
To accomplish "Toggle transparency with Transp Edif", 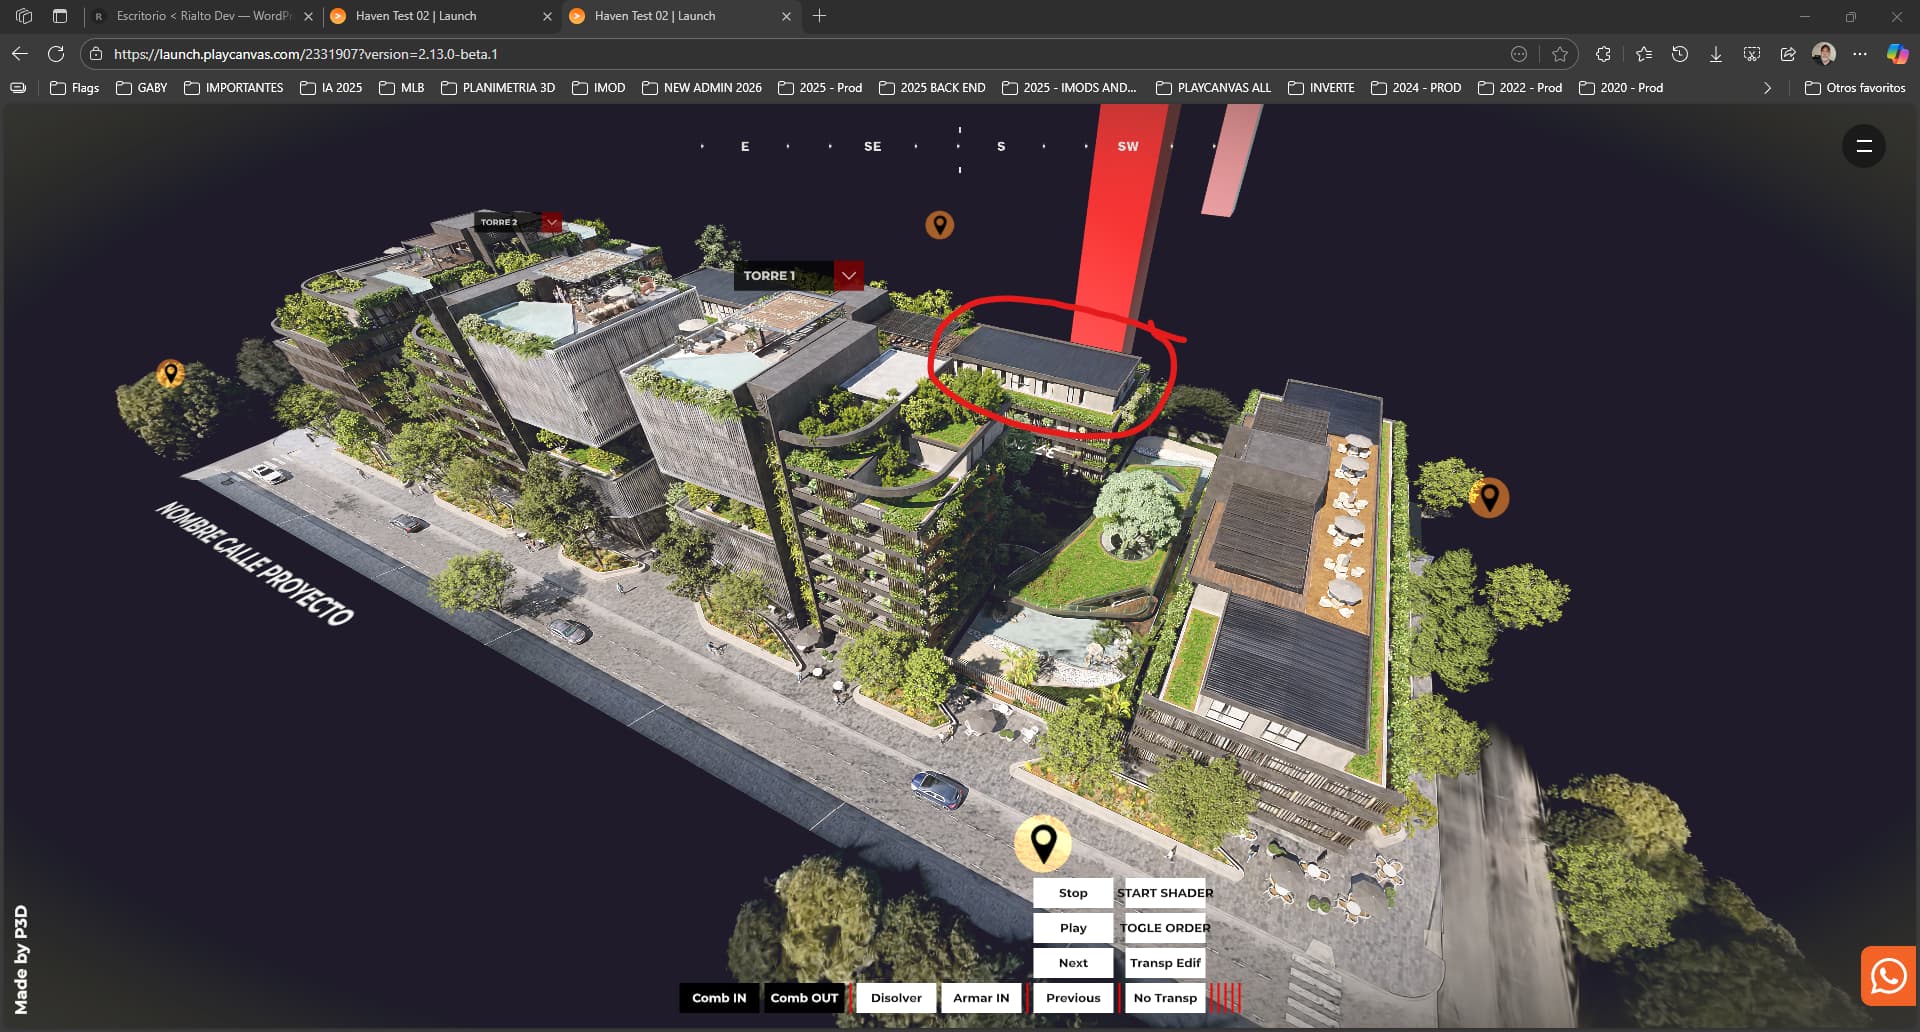I will pyautogui.click(x=1164, y=963).
